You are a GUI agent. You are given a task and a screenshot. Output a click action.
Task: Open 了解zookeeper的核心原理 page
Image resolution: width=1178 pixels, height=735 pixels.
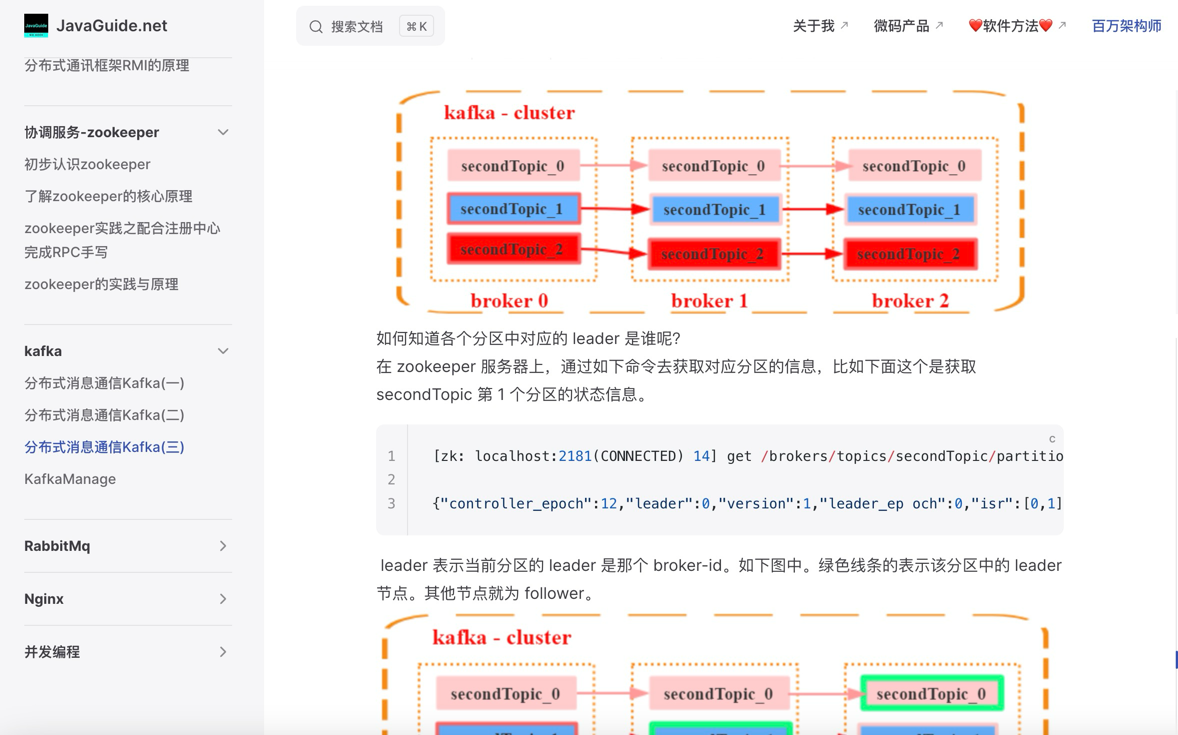pos(108,196)
